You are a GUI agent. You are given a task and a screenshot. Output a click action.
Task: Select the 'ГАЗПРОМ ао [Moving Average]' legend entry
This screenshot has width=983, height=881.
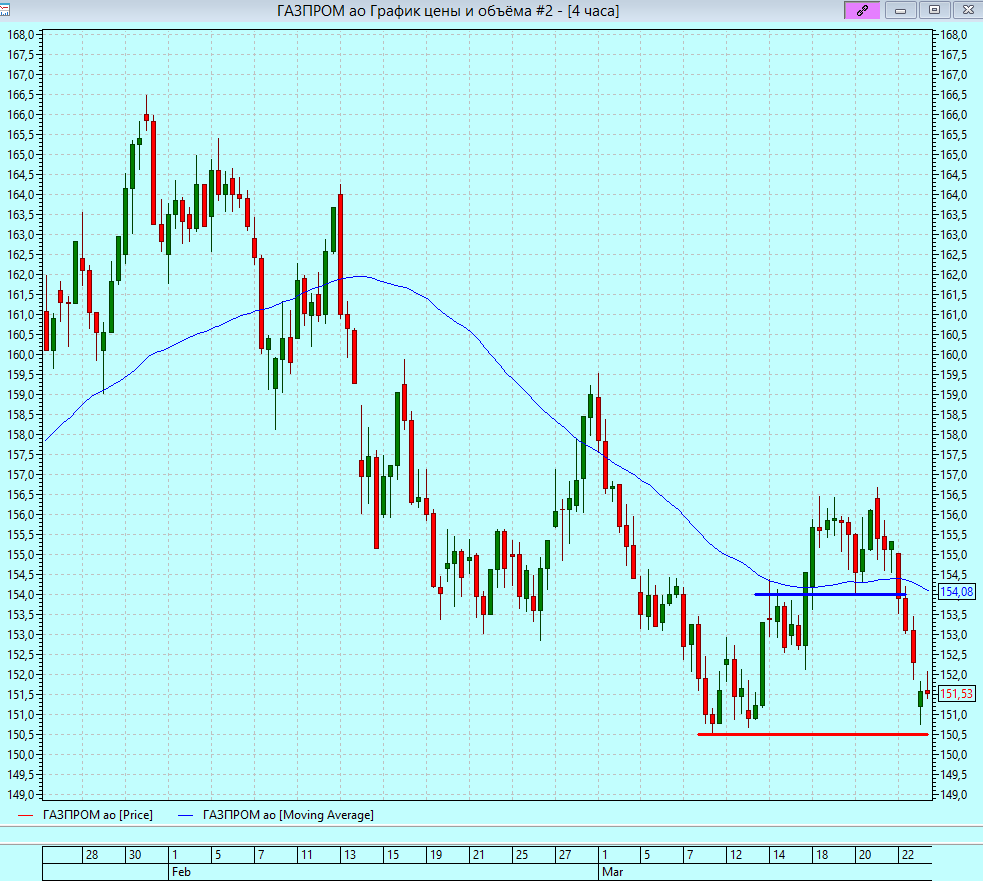(x=288, y=815)
